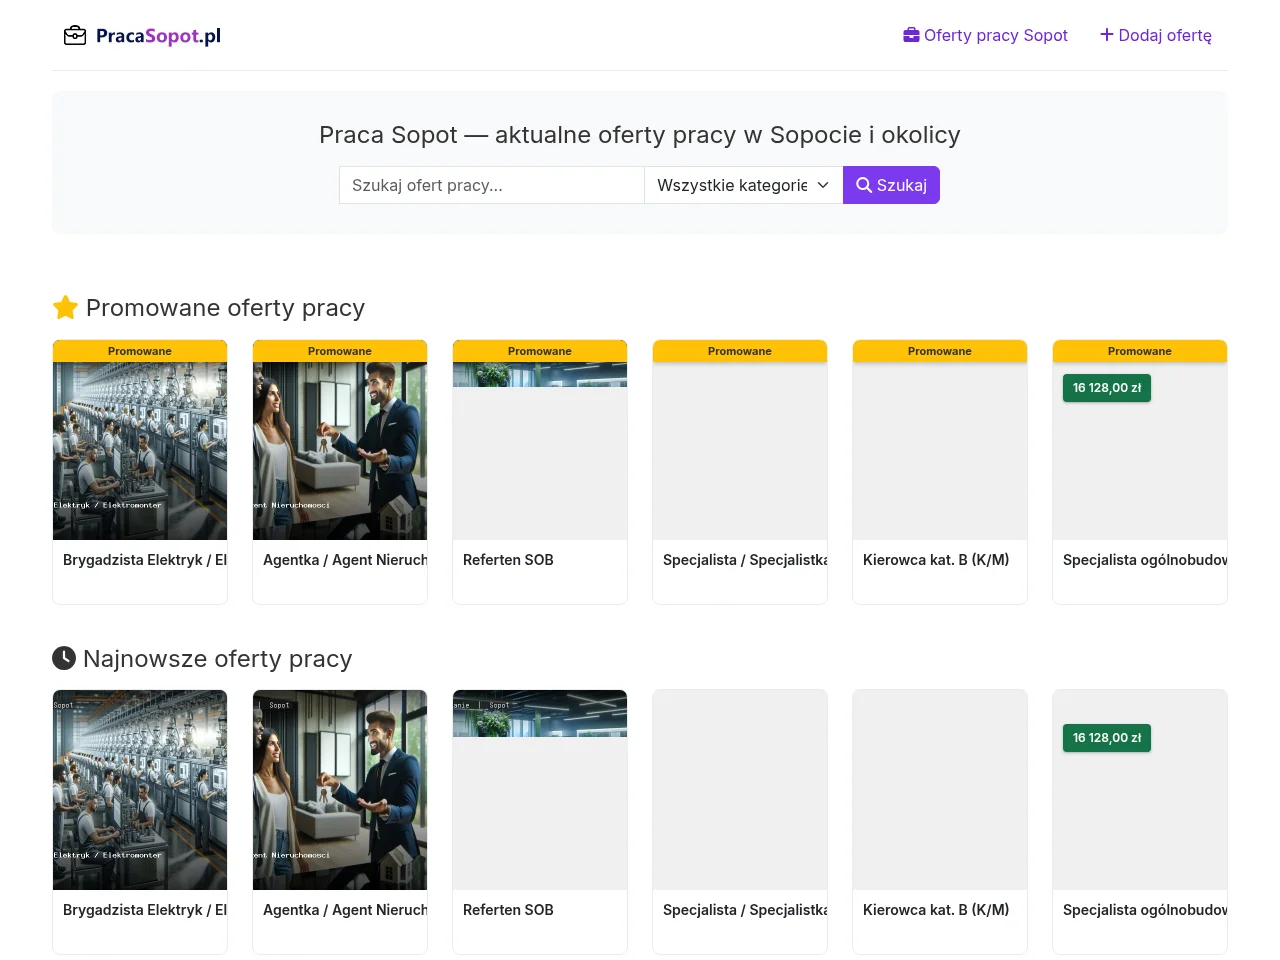This screenshot has width=1280, height=960.
Task: Click the Szukaj search button
Action: tap(891, 185)
